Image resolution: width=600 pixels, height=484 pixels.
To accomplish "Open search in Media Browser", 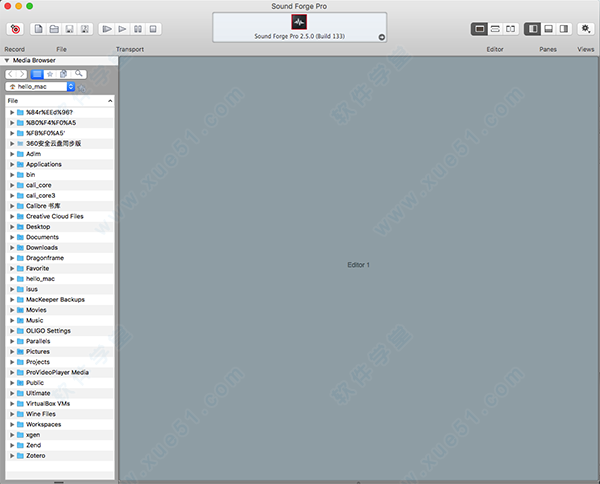I will pyautogui.click(x=79, y=74).
